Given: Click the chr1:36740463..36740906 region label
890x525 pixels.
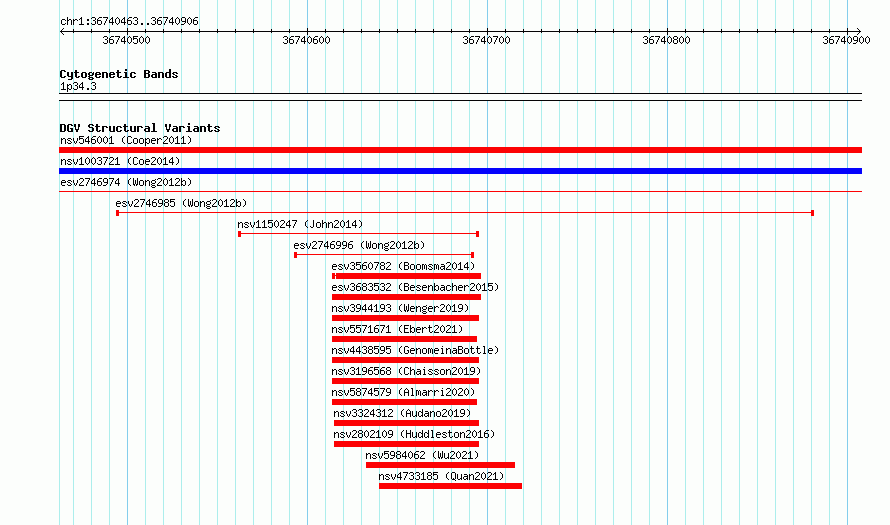Looking at the screenshot, I should coord(129,22).
